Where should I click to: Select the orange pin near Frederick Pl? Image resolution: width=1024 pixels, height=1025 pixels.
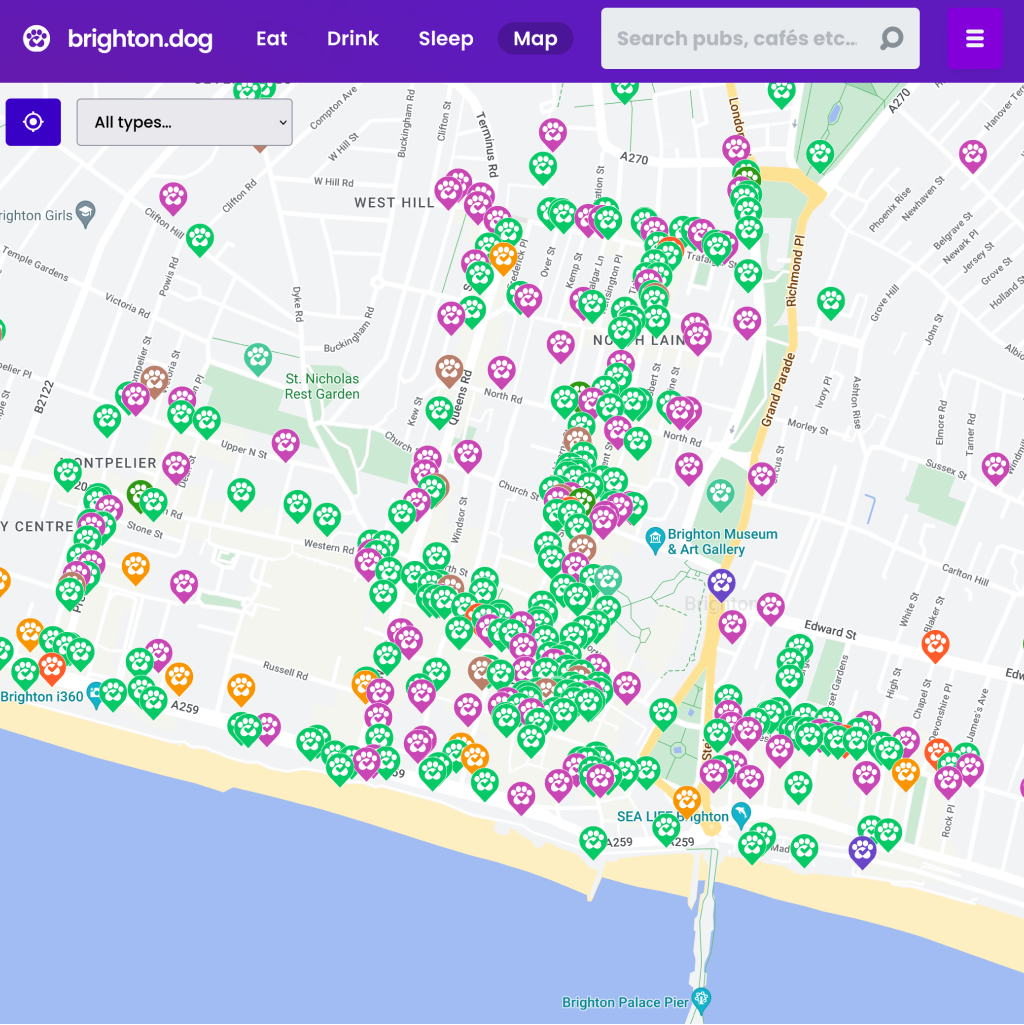pos(503,258)
